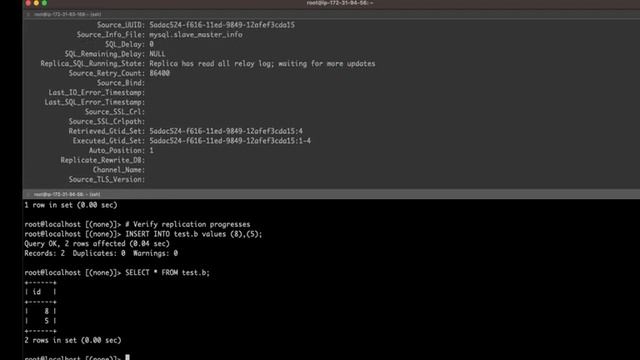Select the upper ssh pane title bar
640x360 pixels.
pos(331,14)
